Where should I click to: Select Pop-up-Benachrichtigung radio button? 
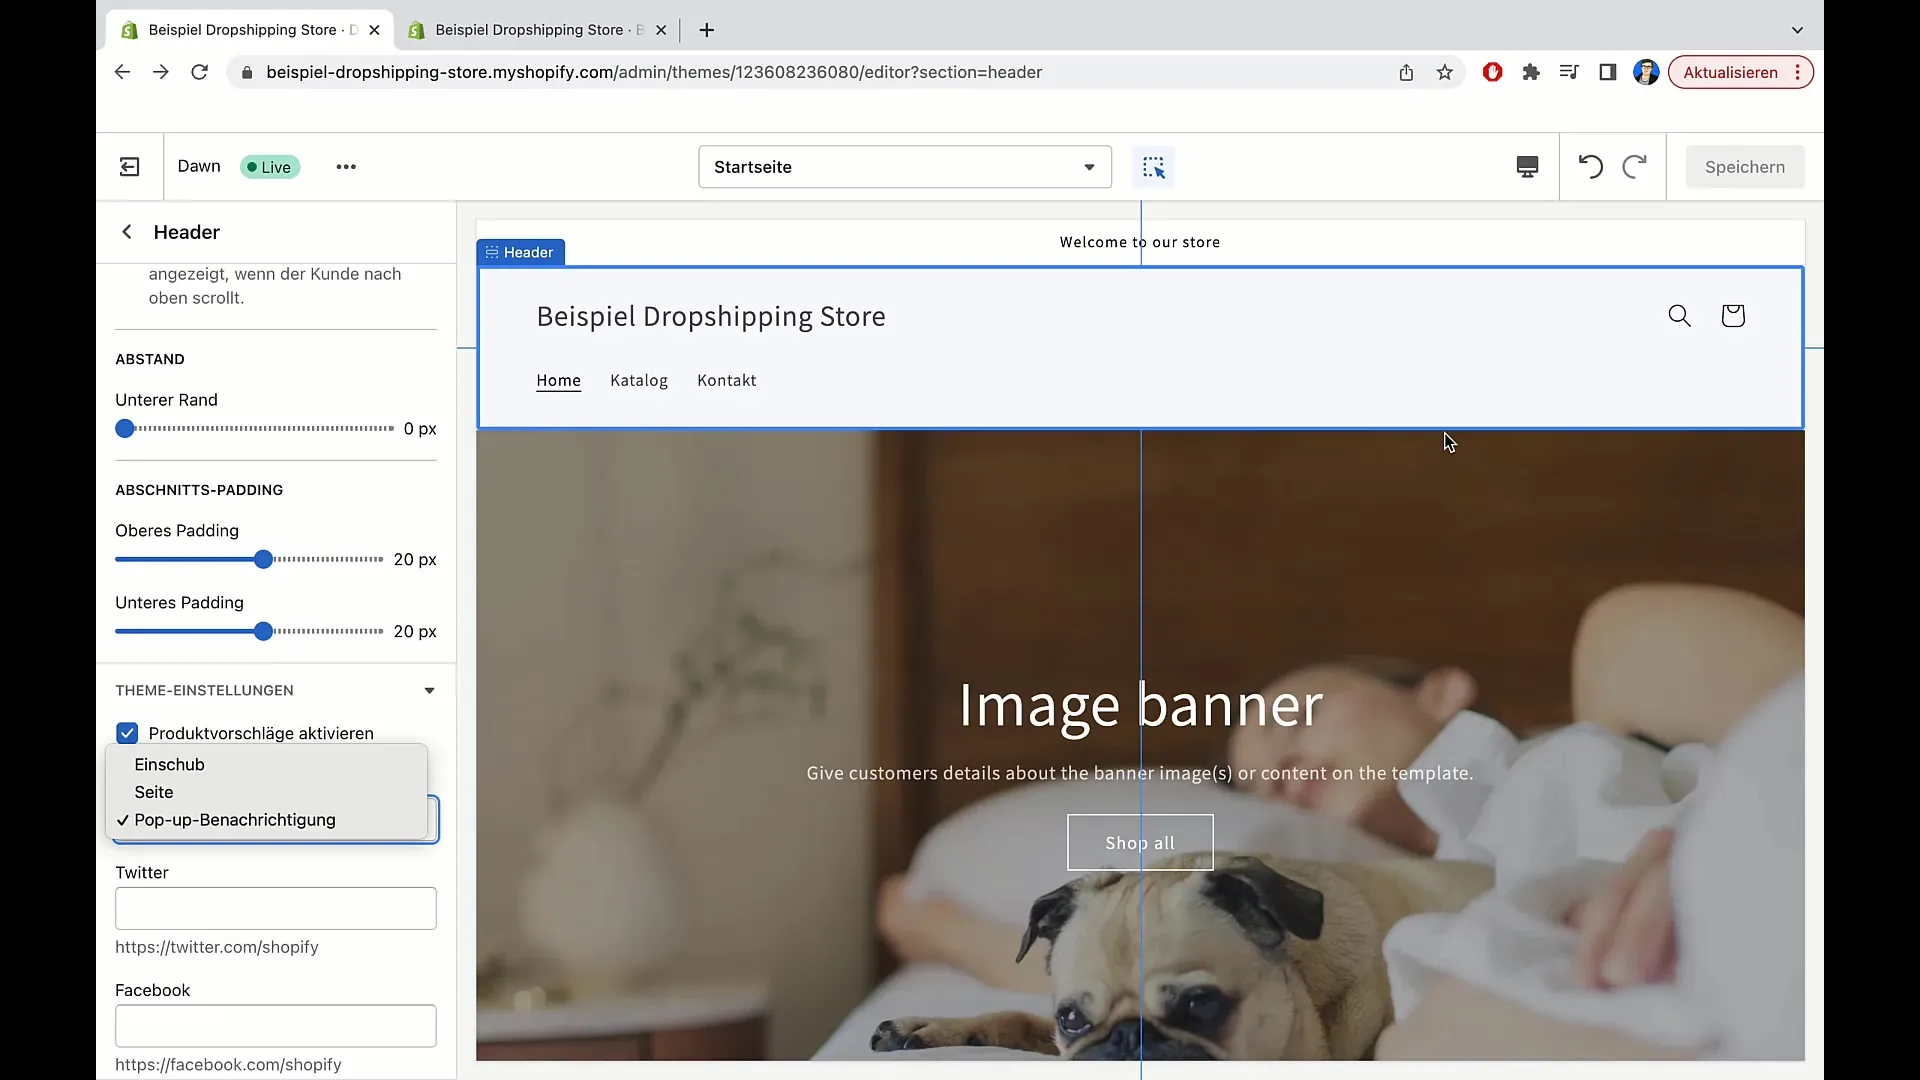[235, 819]
